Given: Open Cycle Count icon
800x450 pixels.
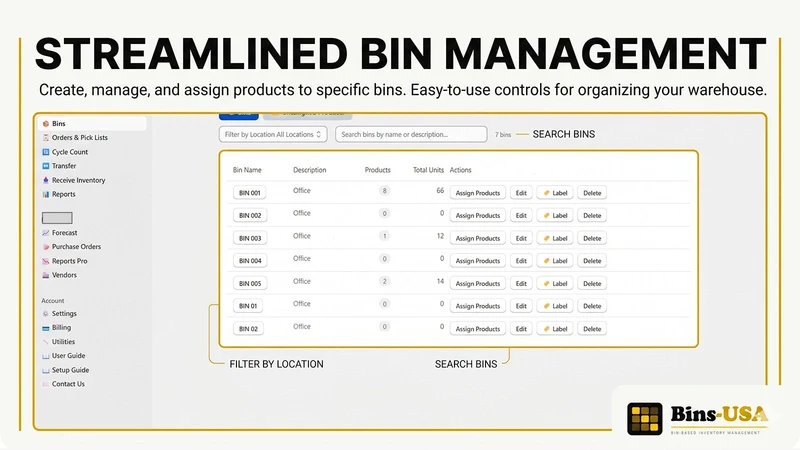Looking at the screenshot, I should point(45,152).
